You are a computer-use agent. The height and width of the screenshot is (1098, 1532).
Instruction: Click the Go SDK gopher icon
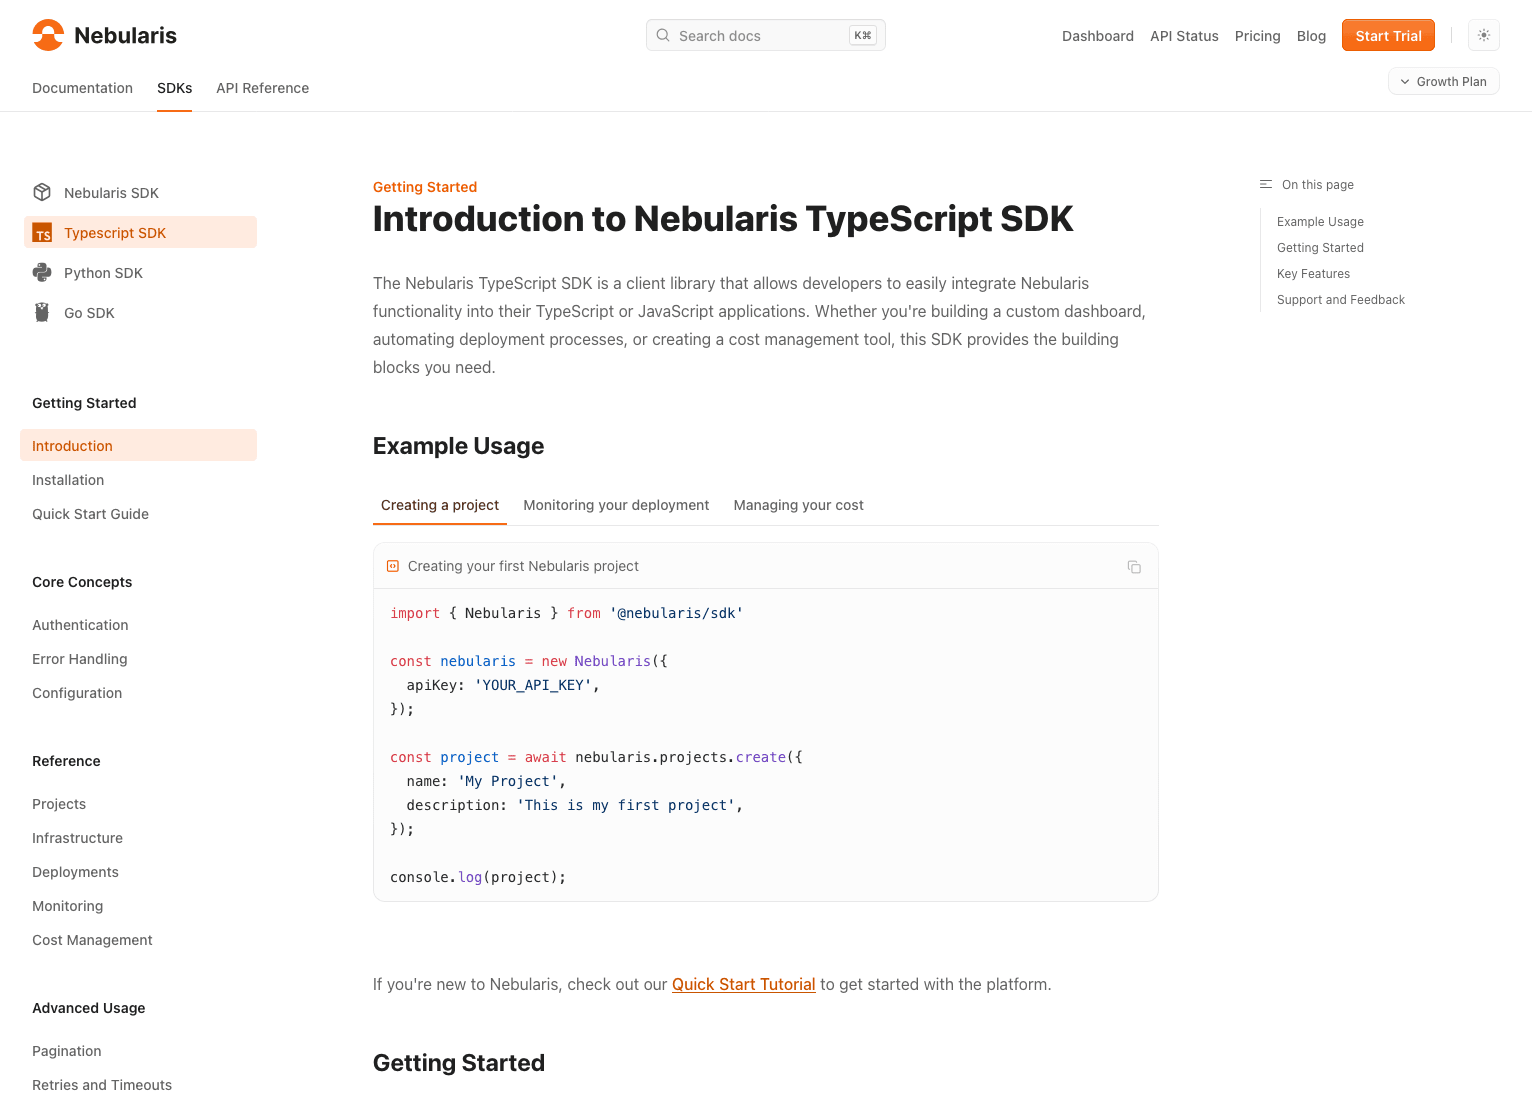(42, 312)
